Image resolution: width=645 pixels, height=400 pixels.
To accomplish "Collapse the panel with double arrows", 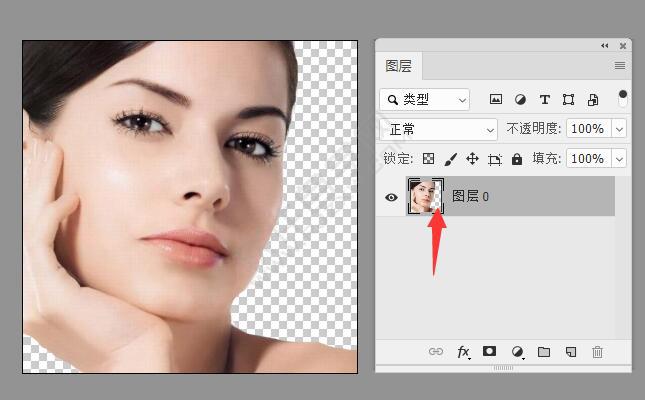I will [604, 46].
